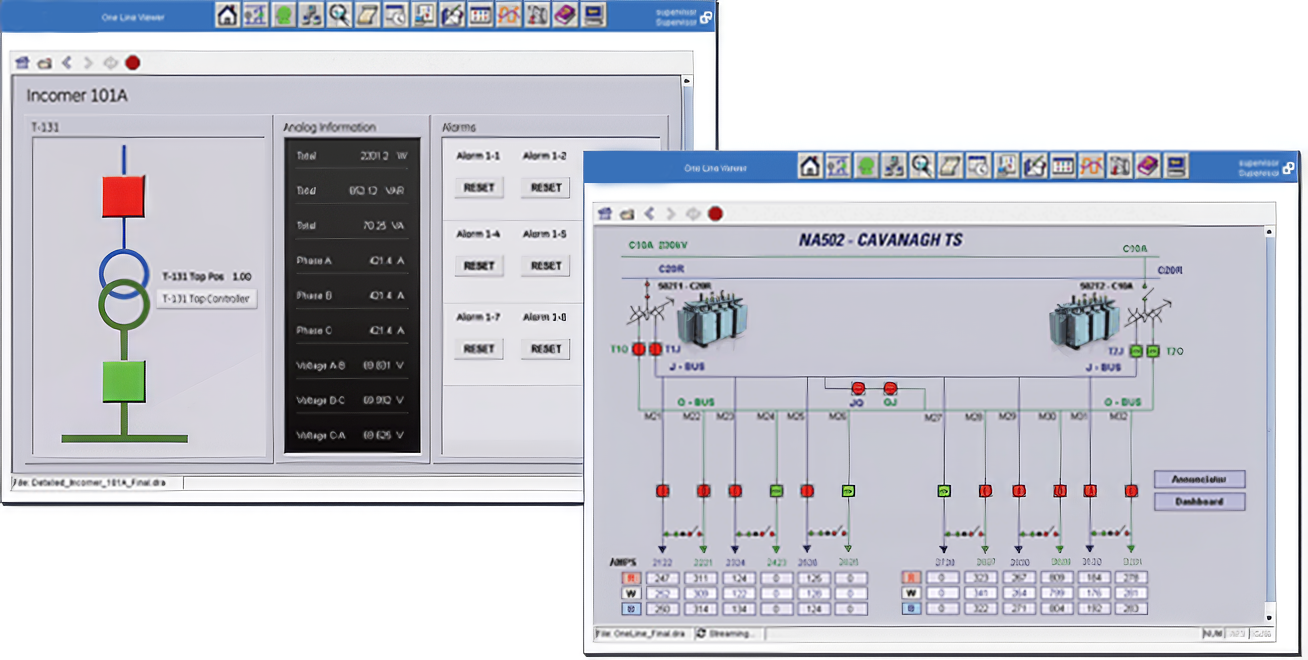Click RESET under Alarm 1-5
The image size is (1308, 660).
546,266
